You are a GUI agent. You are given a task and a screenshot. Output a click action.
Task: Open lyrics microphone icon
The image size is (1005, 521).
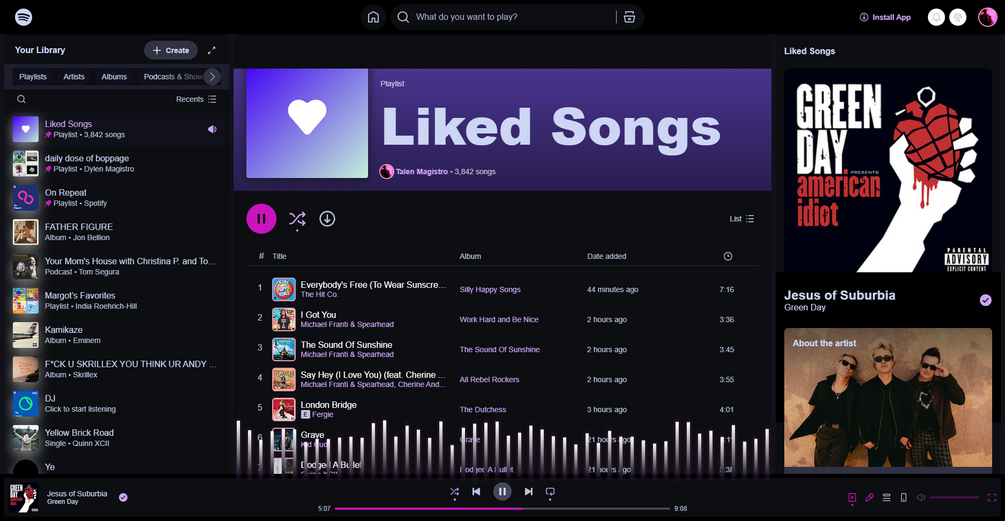pos(869,497)
